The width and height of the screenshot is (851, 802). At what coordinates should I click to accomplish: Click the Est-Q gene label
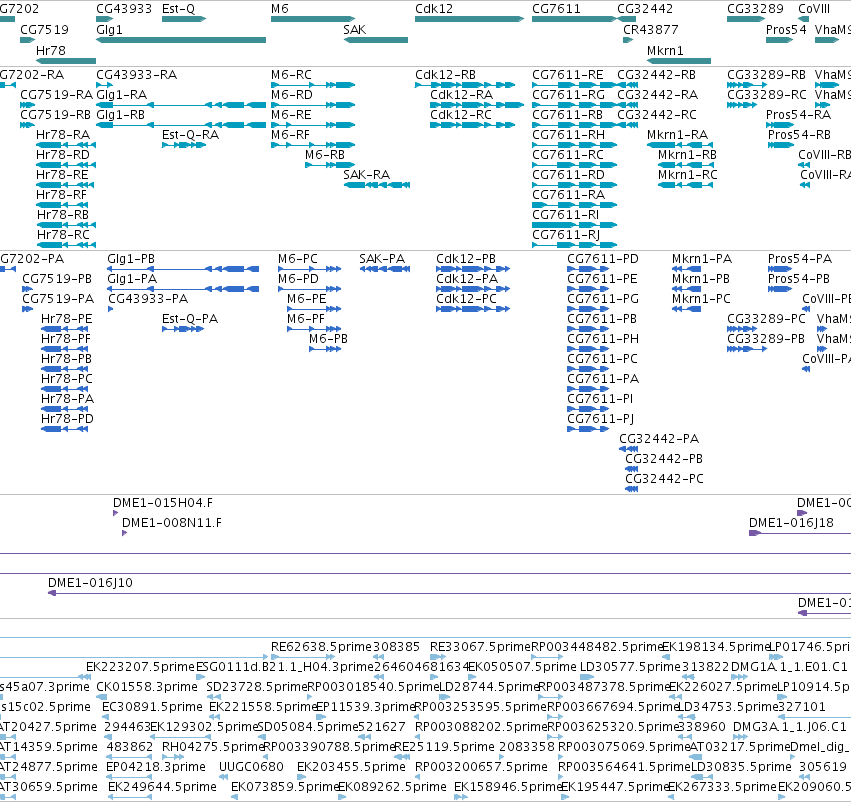pos(178,9)
